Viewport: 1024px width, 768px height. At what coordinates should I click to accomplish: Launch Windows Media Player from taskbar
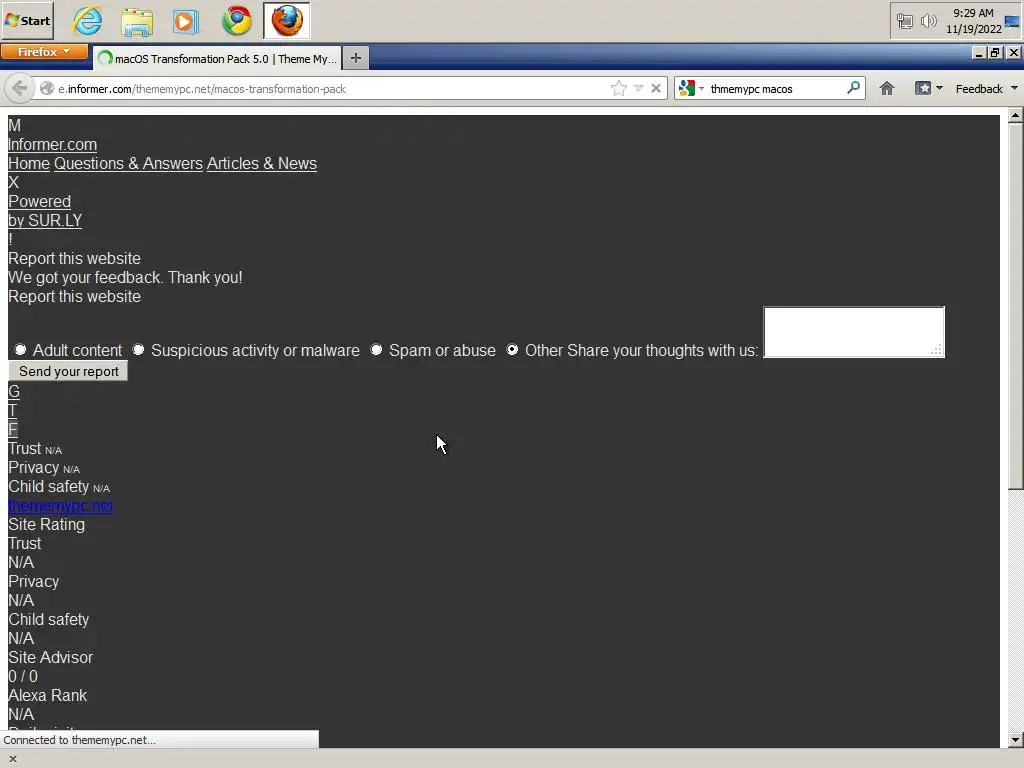(186, 21)
